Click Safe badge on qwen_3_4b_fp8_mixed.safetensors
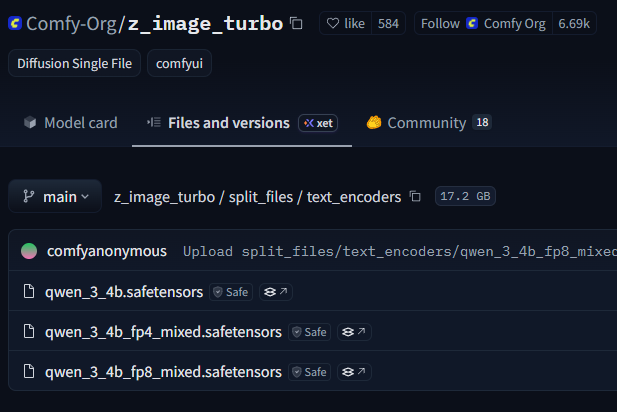Screen dimensions: 617x412 coord(309,372)
